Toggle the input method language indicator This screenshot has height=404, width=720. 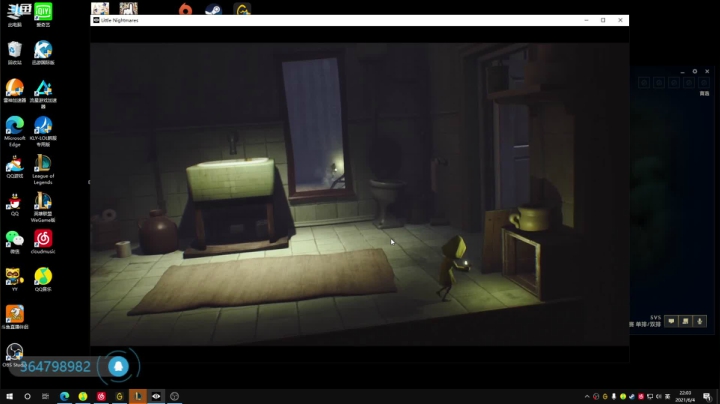(668, 397)
